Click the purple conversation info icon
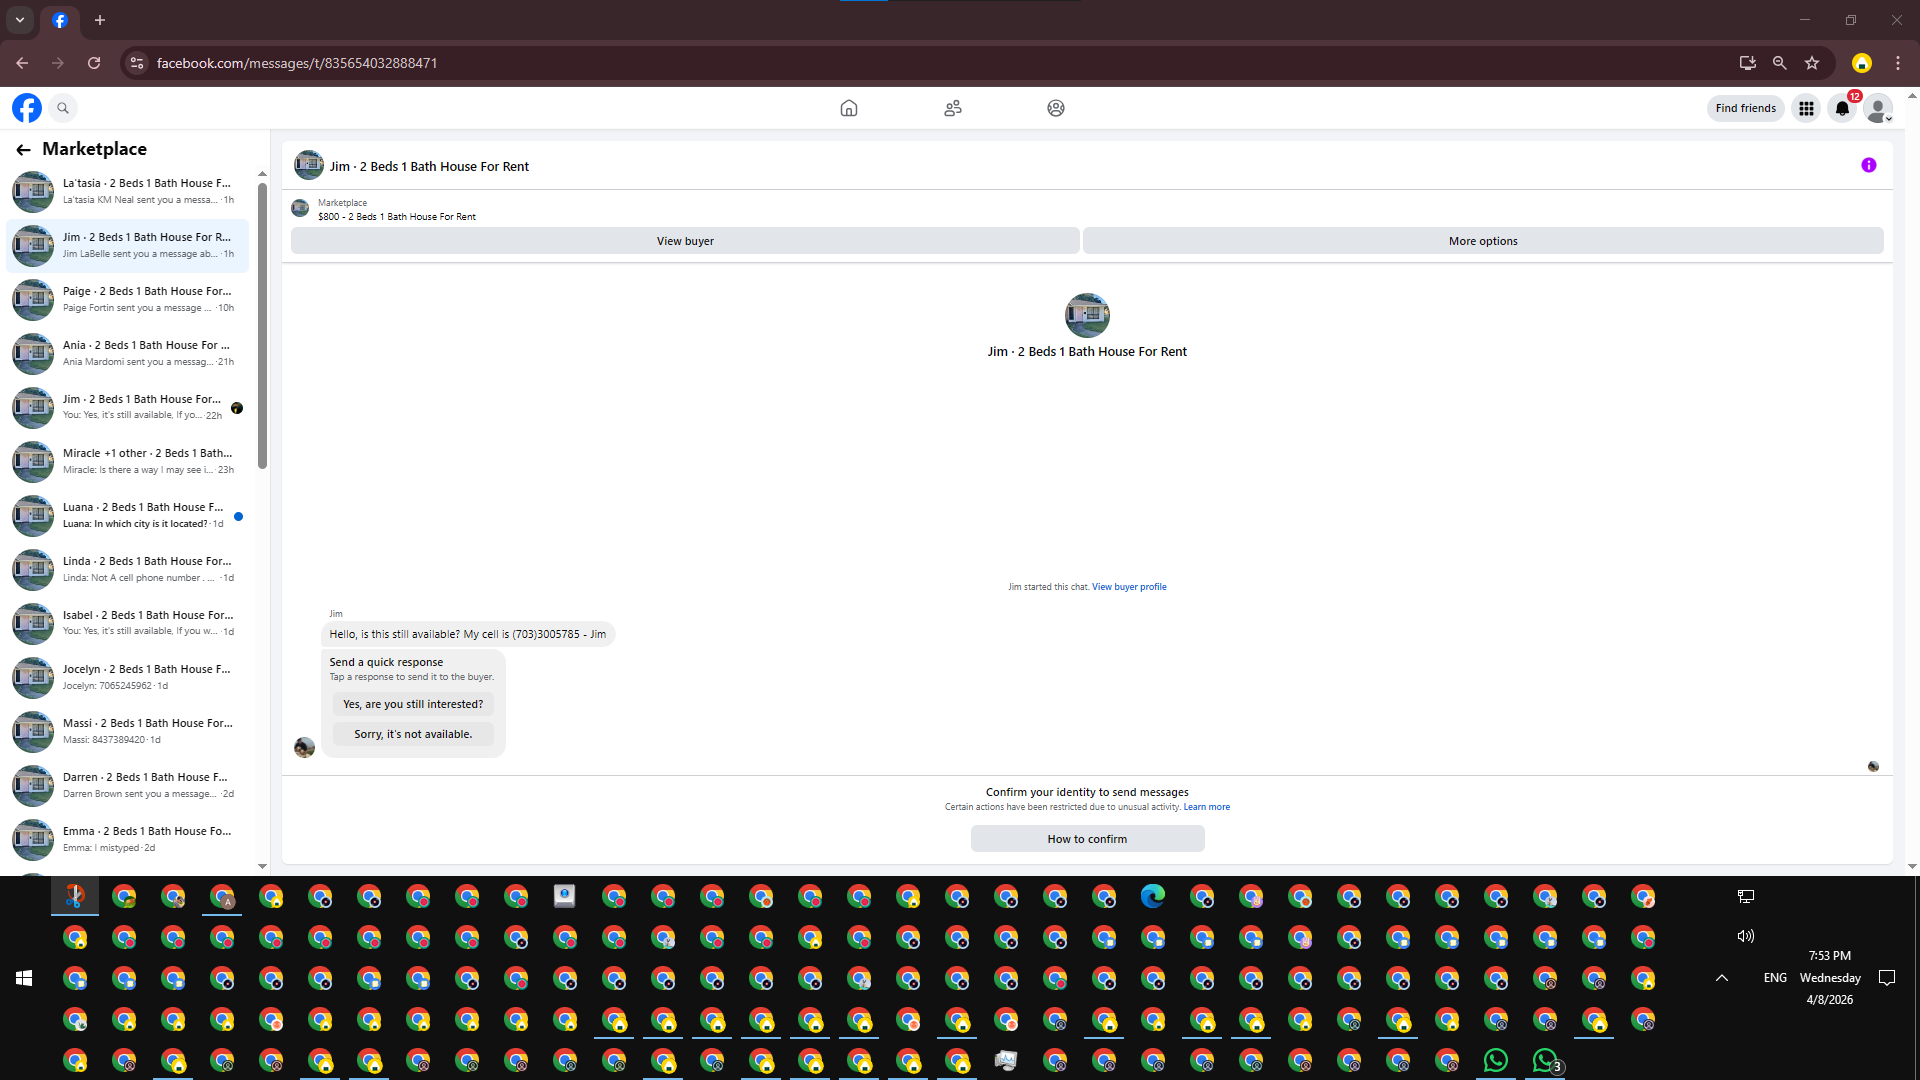This screenshot has height=1080, width=1920. tap(1869, 166)
